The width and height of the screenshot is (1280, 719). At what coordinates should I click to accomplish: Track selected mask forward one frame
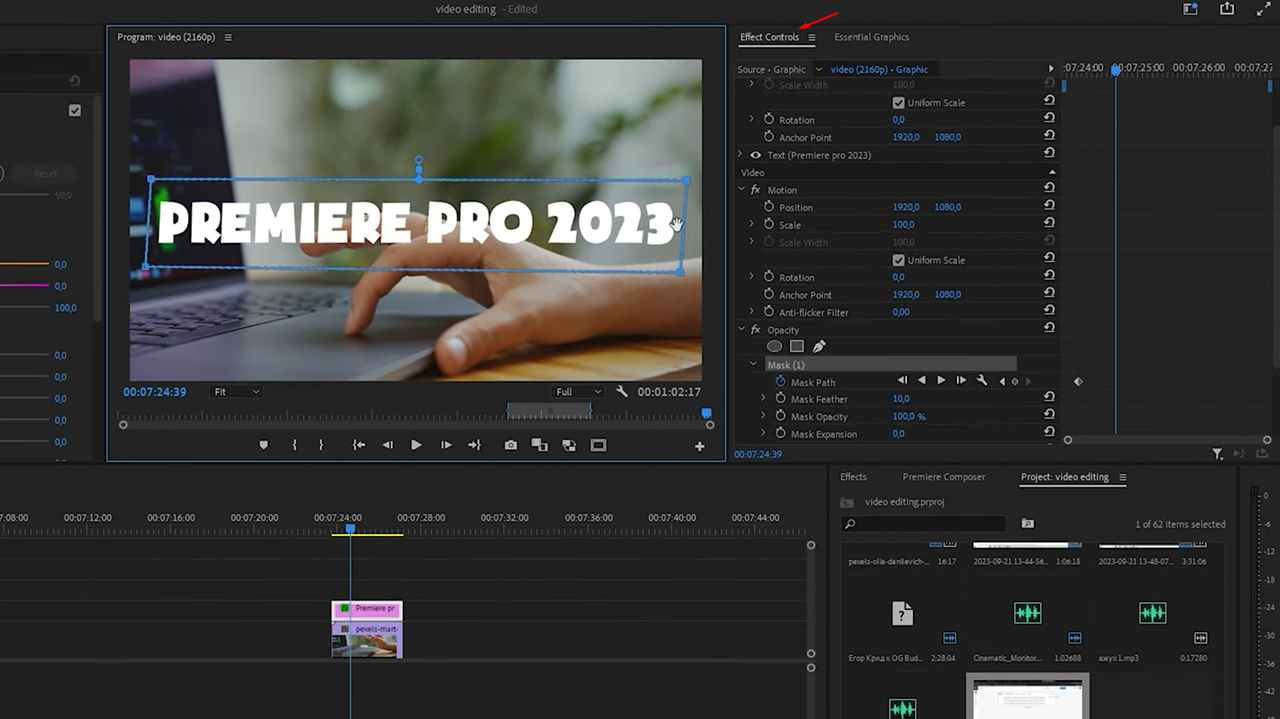pyautogui.click(x=961, y=381)
